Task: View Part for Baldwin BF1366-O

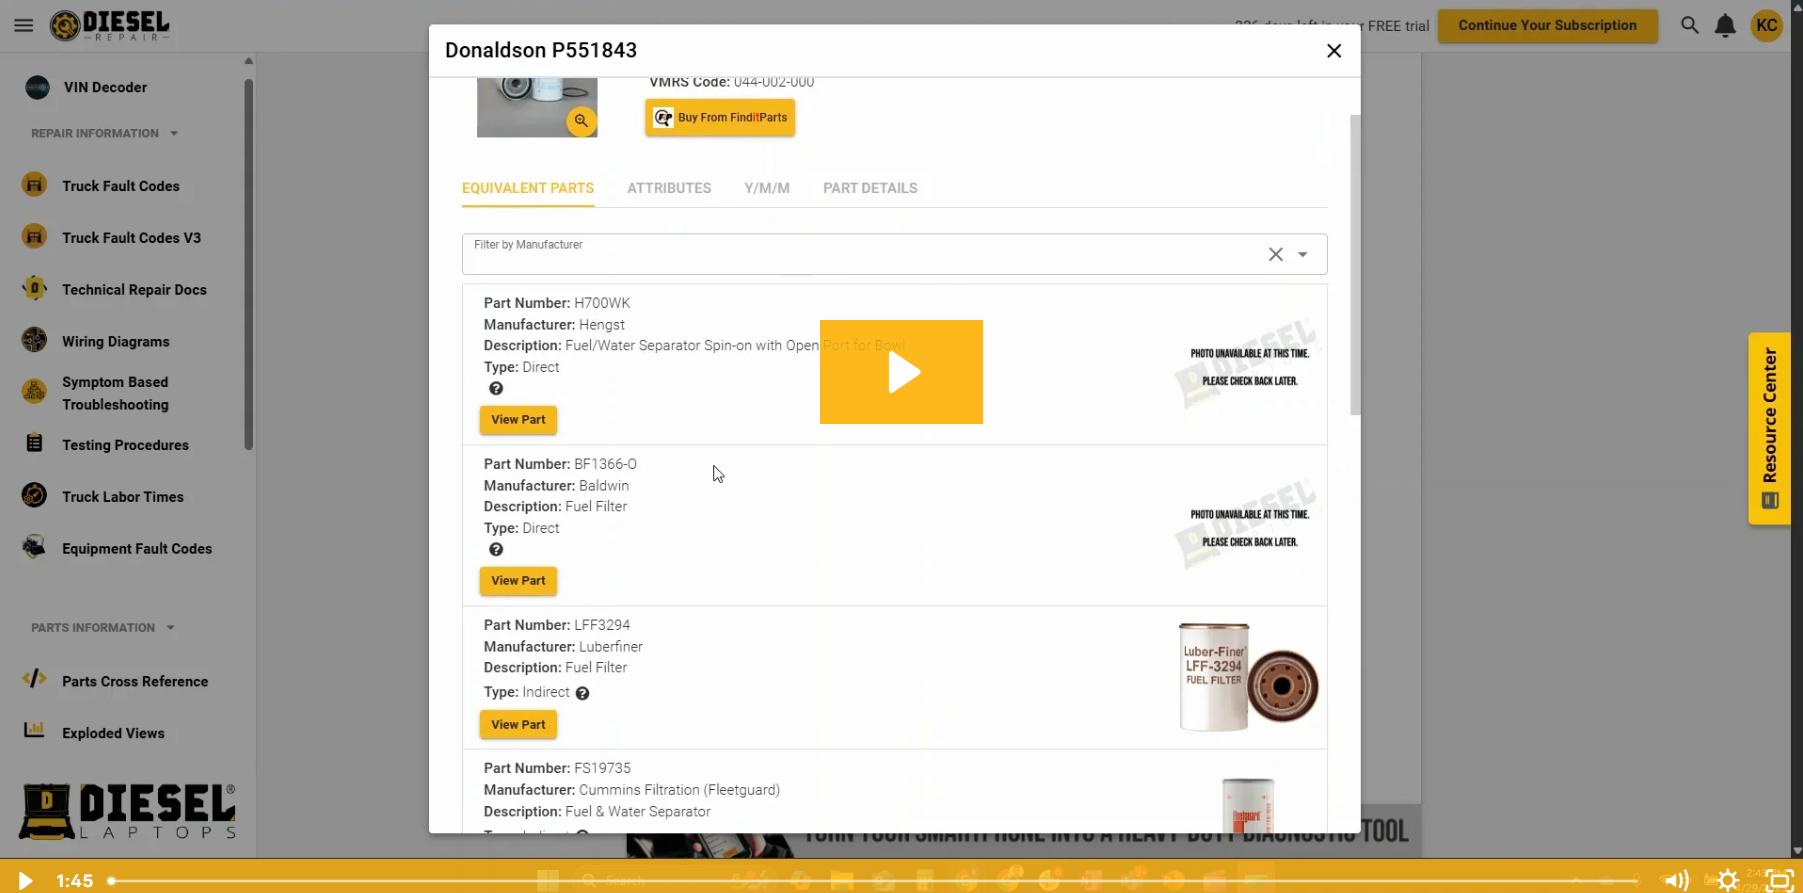Action: 518,581
